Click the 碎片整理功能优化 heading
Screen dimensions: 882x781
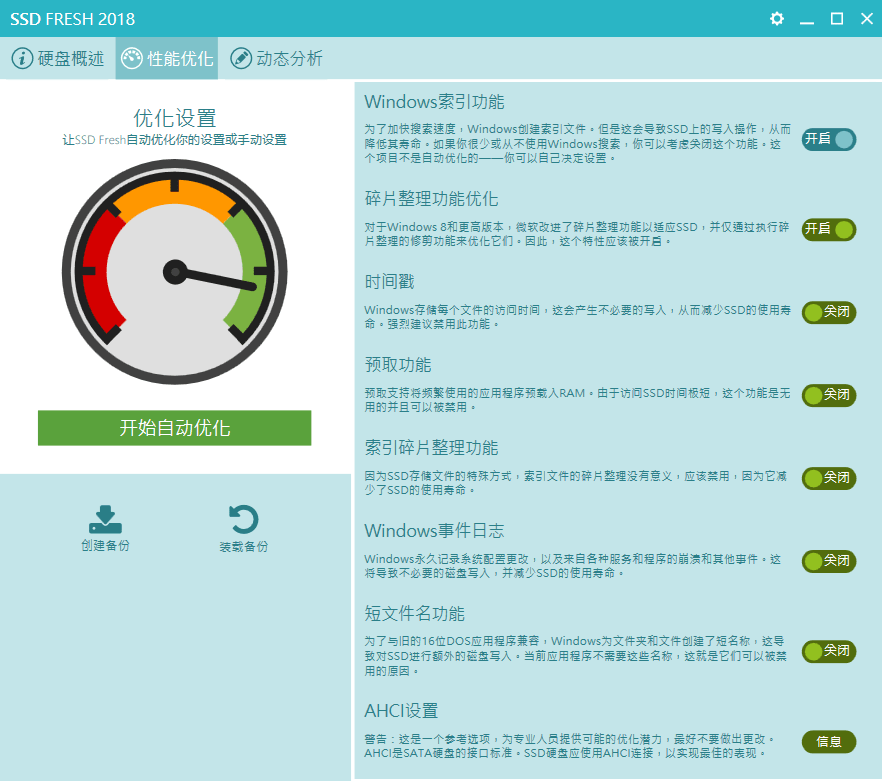pyautogui.click(x=431, y=199)
